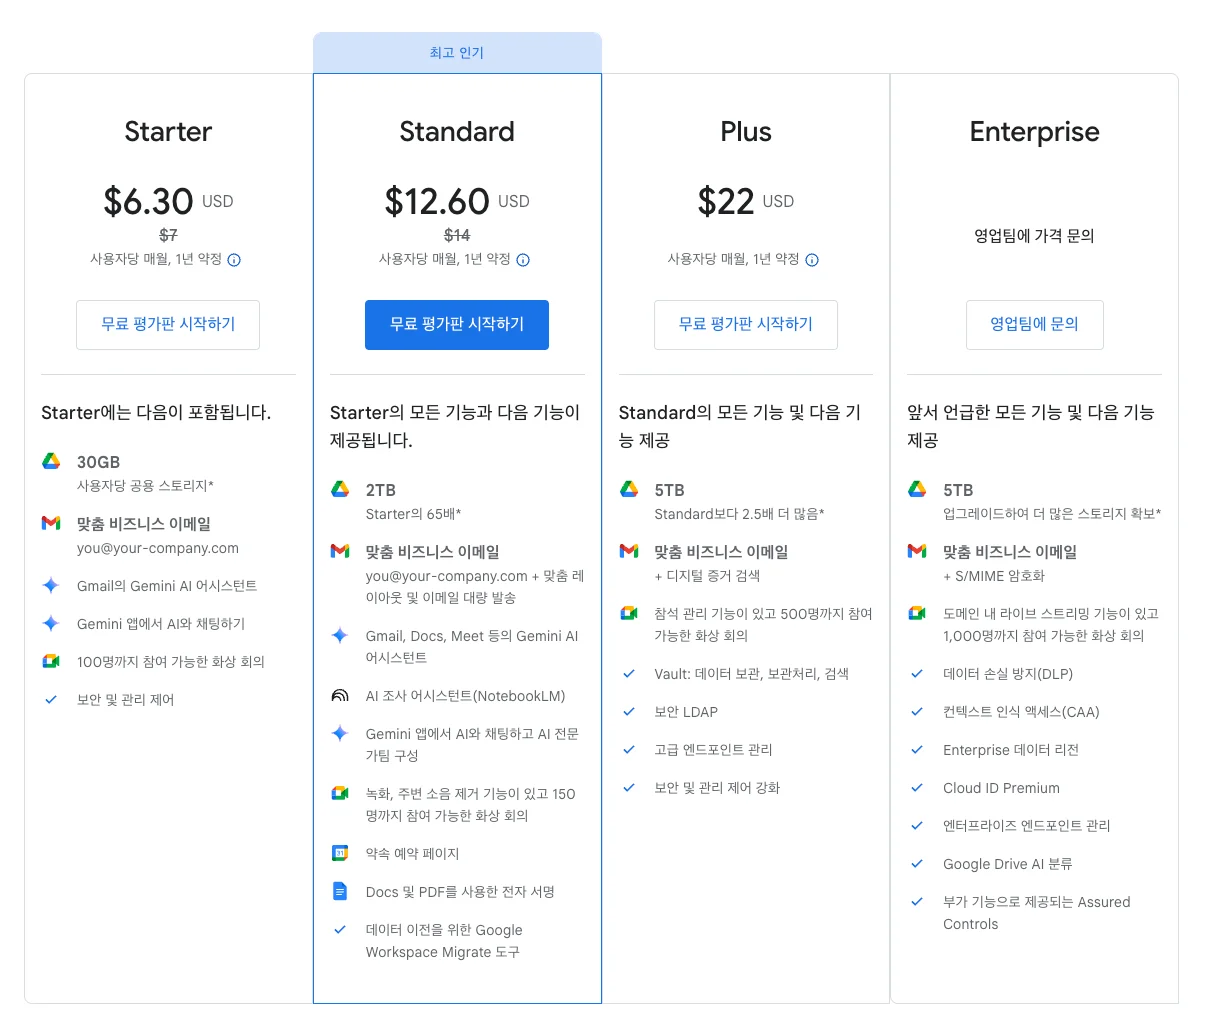Click the Google Meet icon in the Enterprise plan
The width and height of the screenshot is (1207, 1025).
[x=917, y=613]
